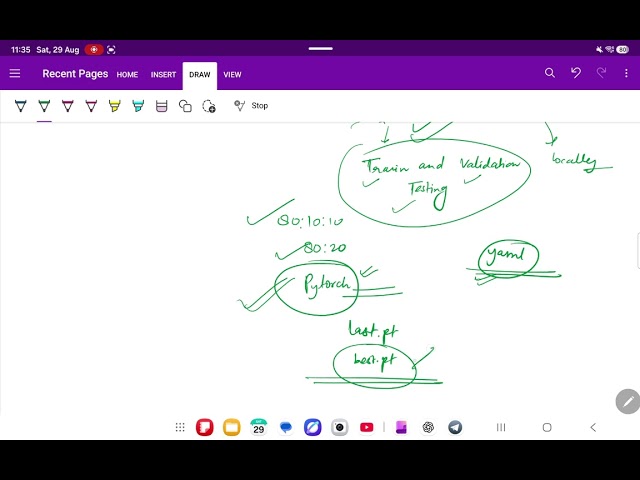Open the blue Messages app
Viewport: 640px width, 480px height.
(286, 427)
